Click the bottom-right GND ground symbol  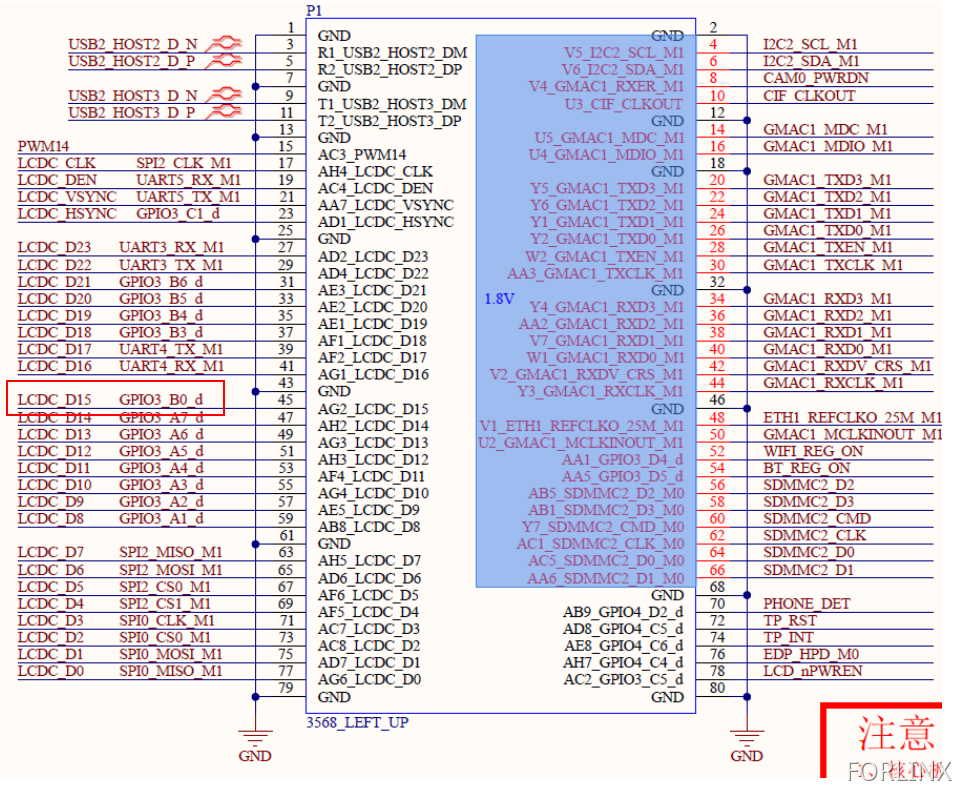point(745,744)
